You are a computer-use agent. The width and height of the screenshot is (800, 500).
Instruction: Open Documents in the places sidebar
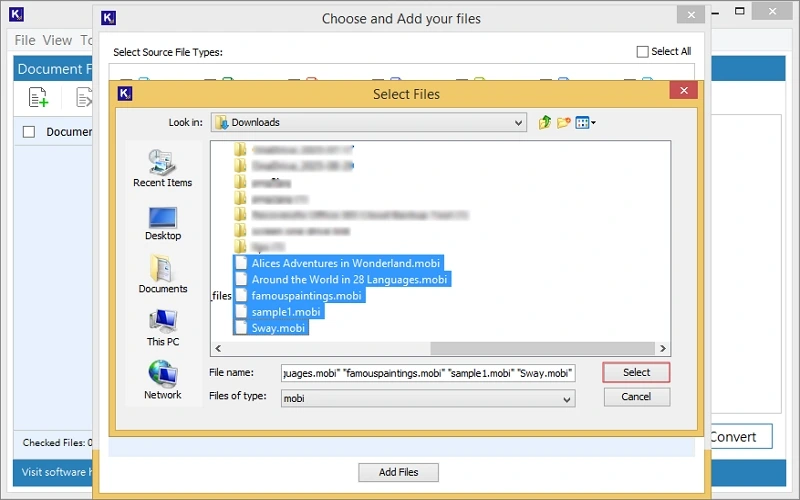tap(163, 274)
